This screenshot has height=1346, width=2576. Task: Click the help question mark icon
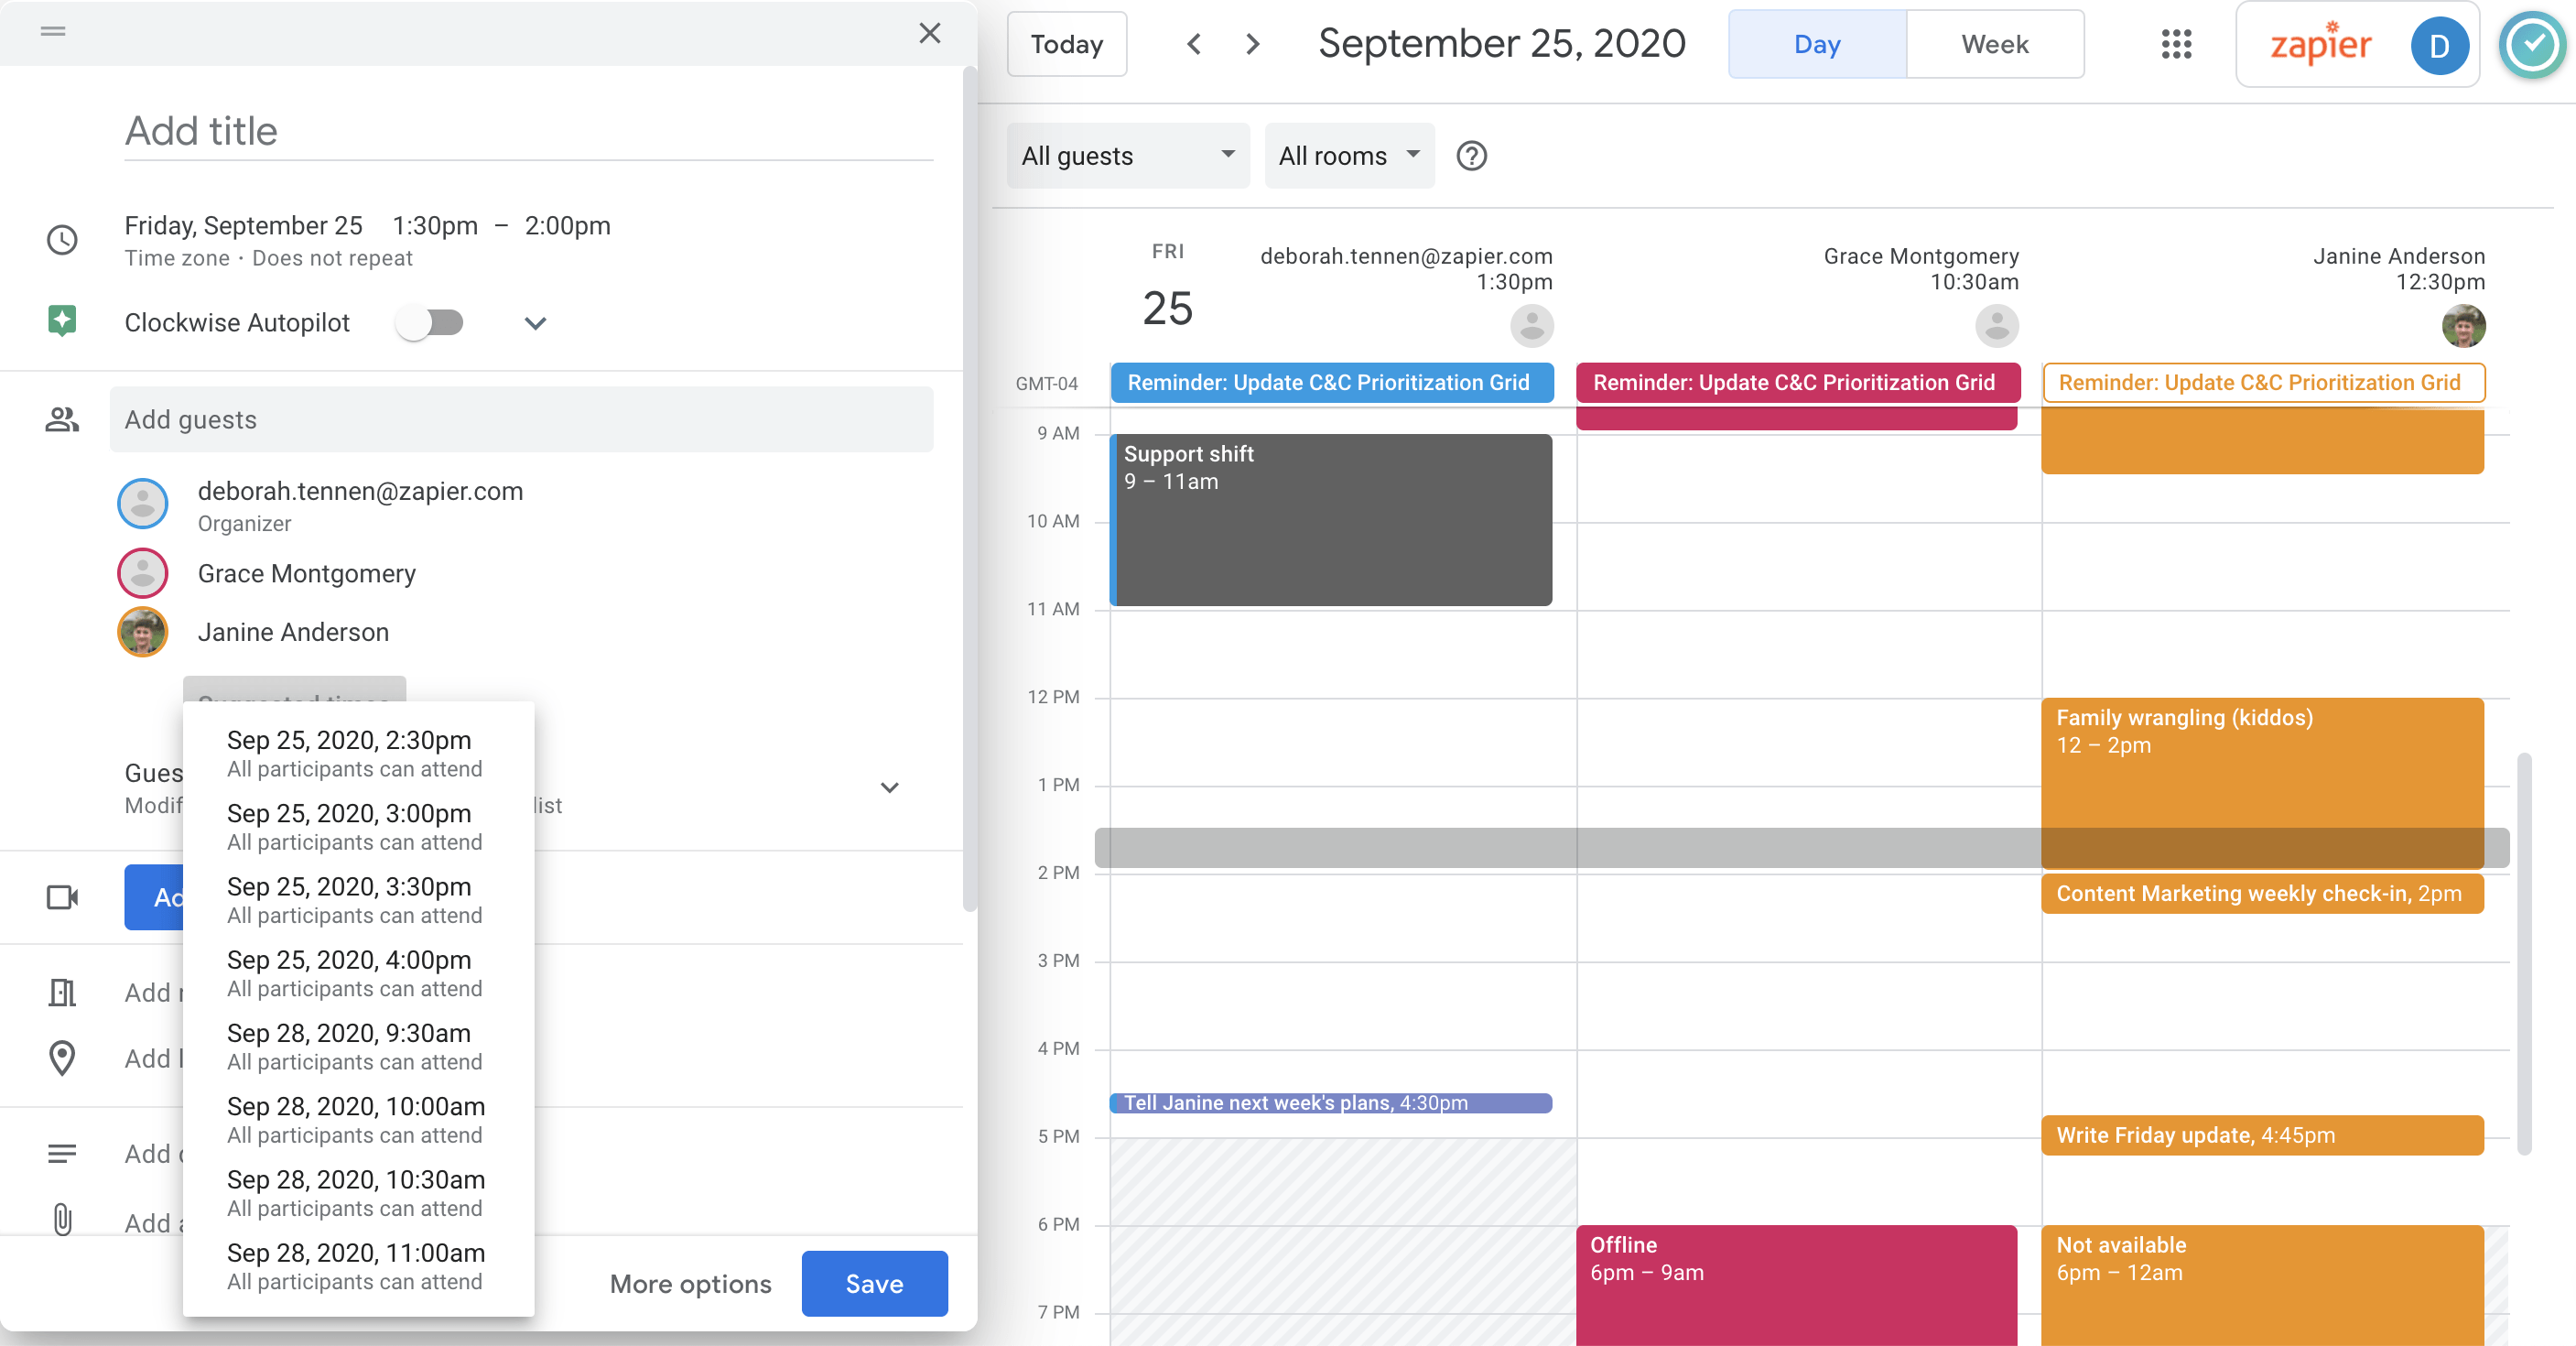[1471, 156]
